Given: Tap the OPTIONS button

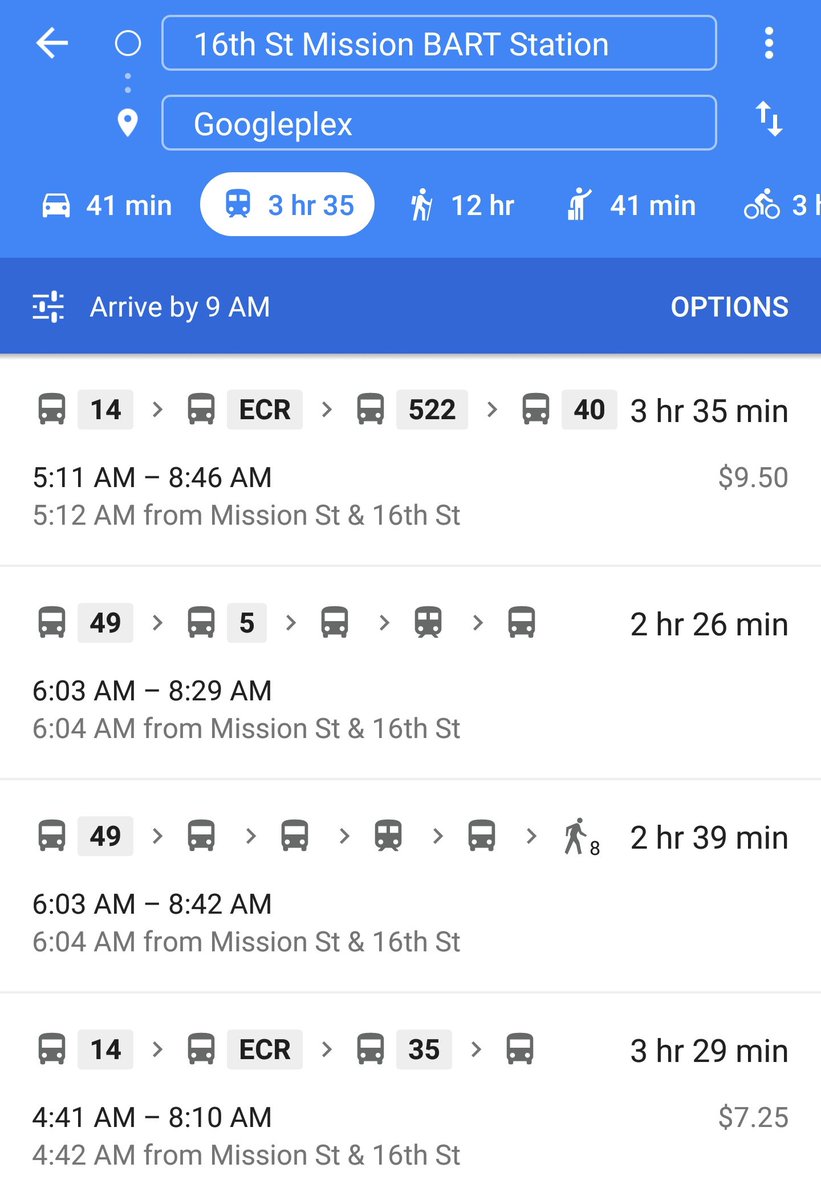Looking at the screenshot, I should coord(729,307).
